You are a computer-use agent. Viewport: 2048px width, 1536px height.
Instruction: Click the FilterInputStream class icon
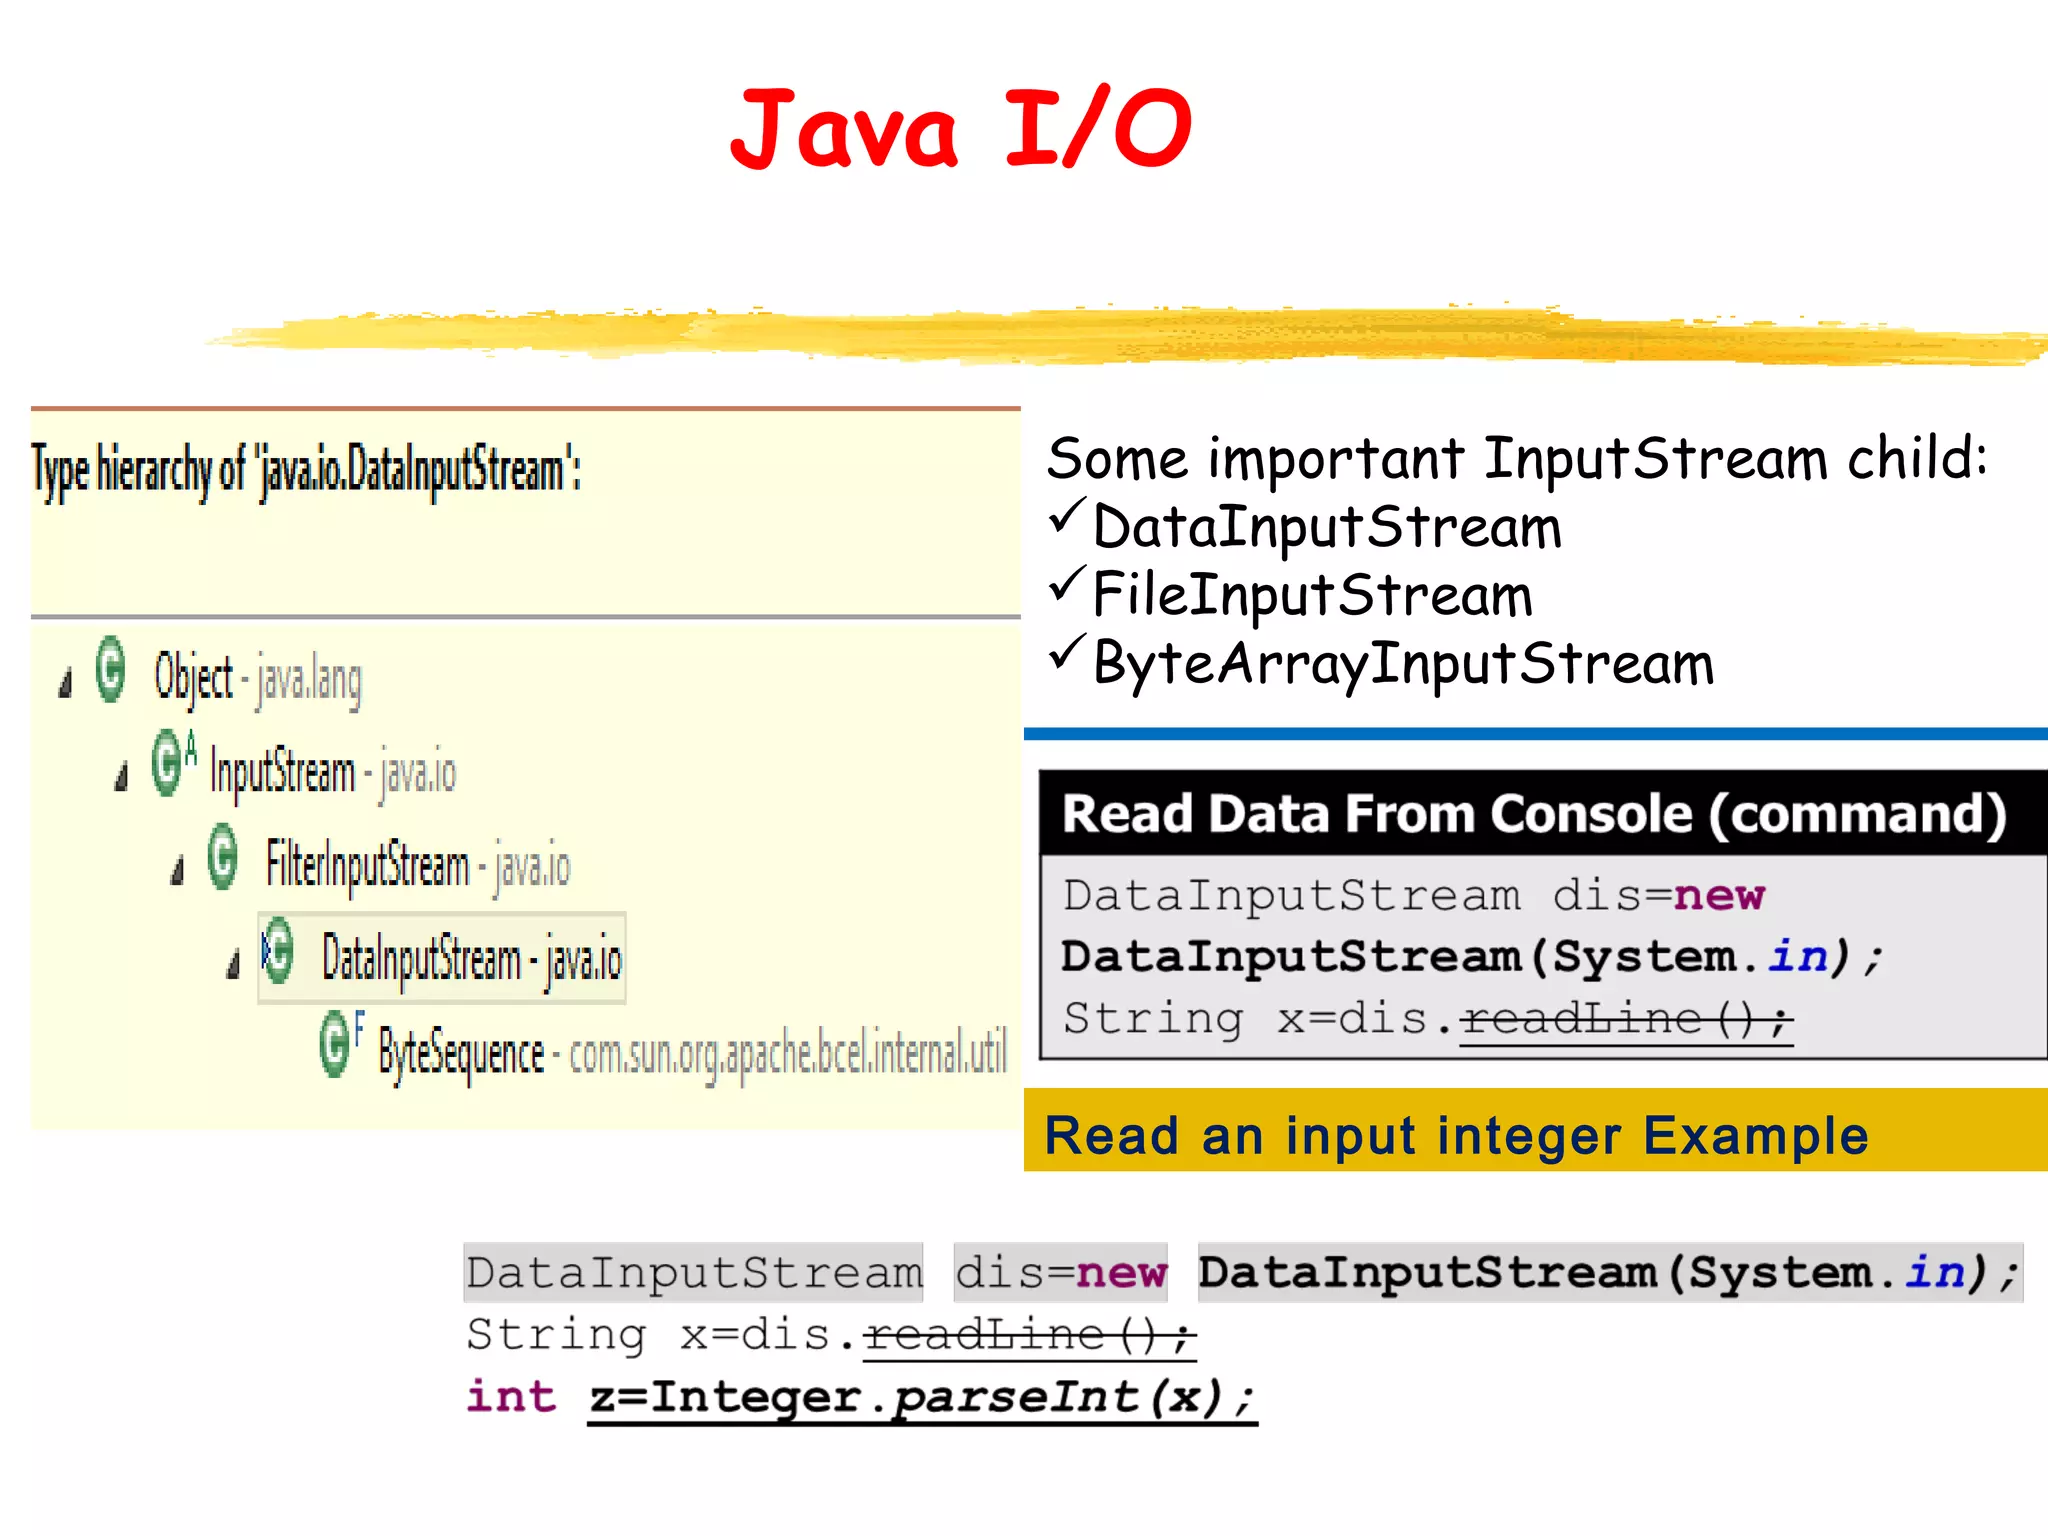tap(223, 857)
